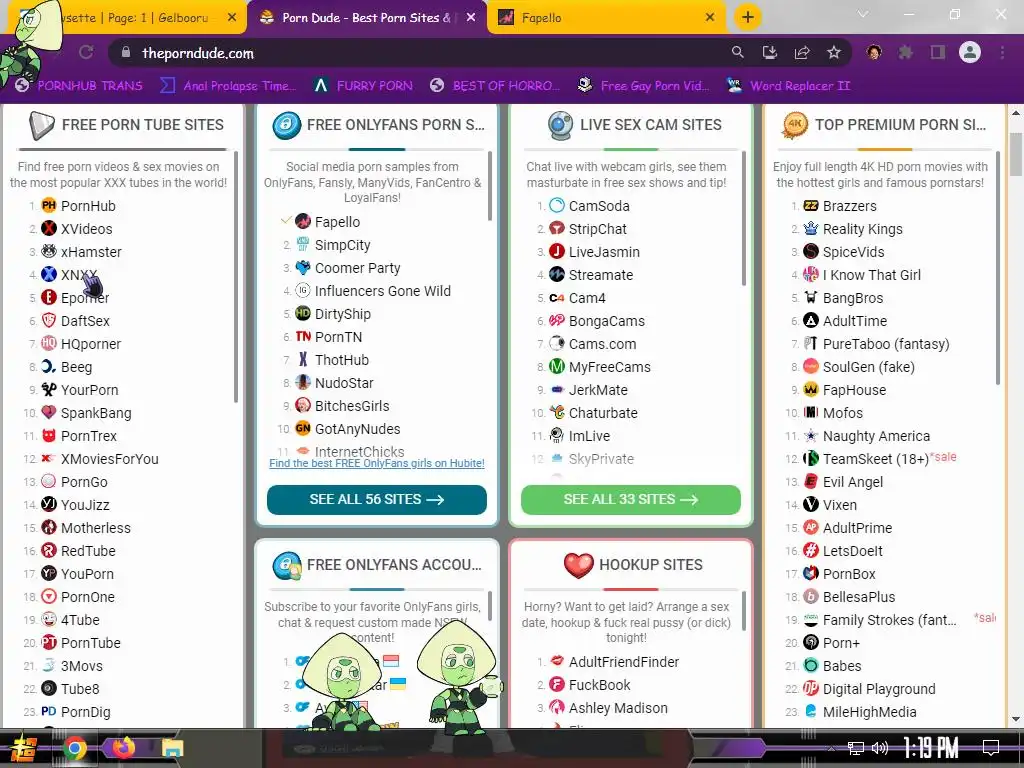Click the DaftSex shield icon
The image size is (1024, 768).
point(49,320)
